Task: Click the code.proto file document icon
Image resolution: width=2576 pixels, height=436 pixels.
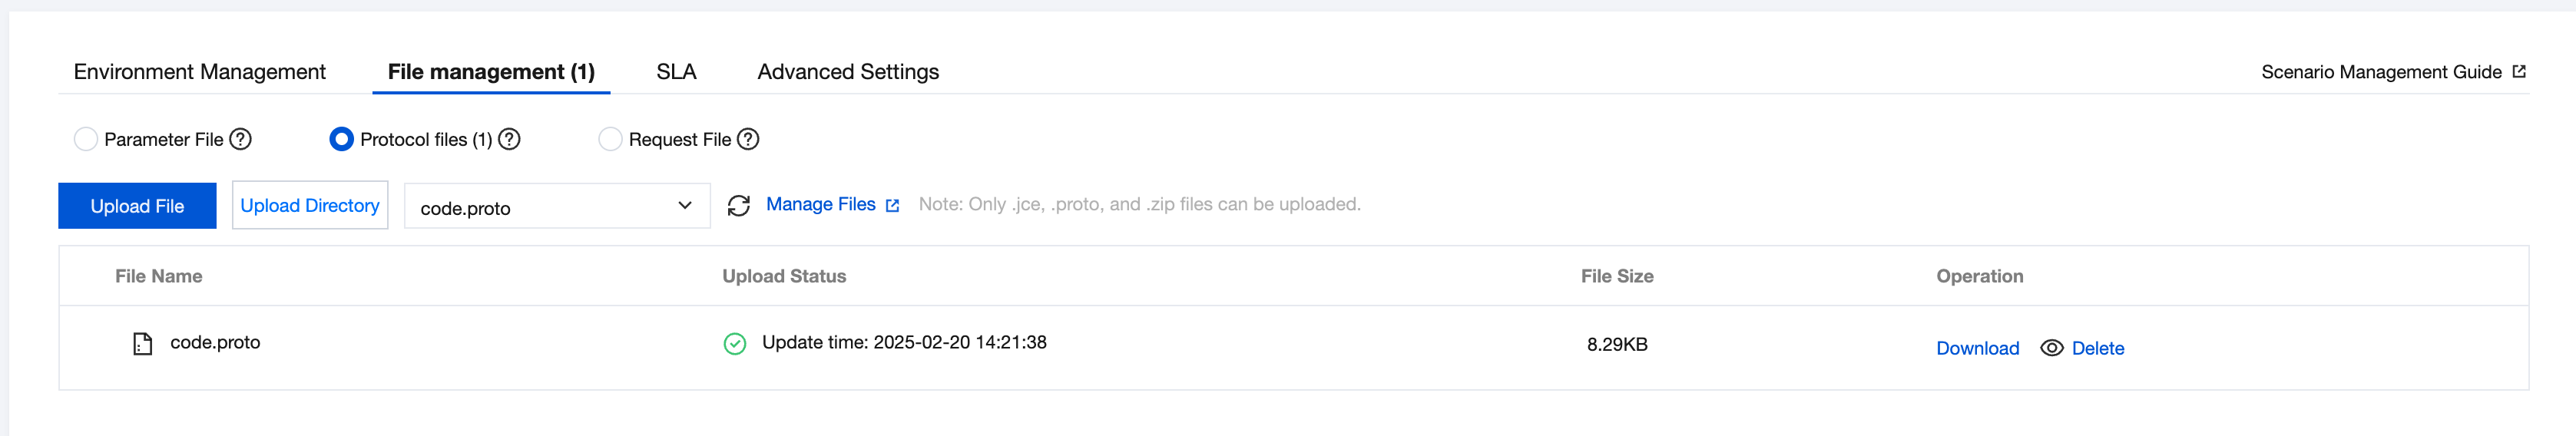Action: pyautogui.click(x=143, y=344)
